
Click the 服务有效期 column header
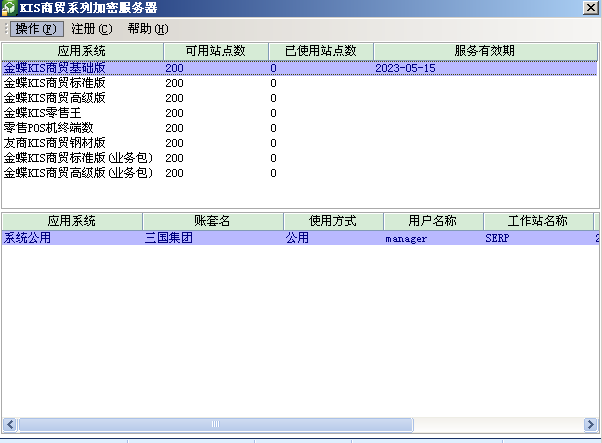coord(485,51)
